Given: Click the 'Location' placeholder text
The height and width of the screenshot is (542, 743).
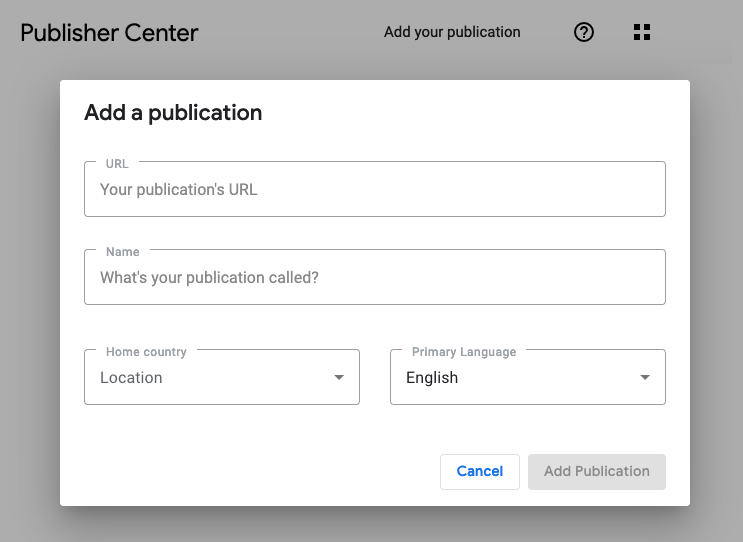Looking at the screenshot, I should coord(131,378).
